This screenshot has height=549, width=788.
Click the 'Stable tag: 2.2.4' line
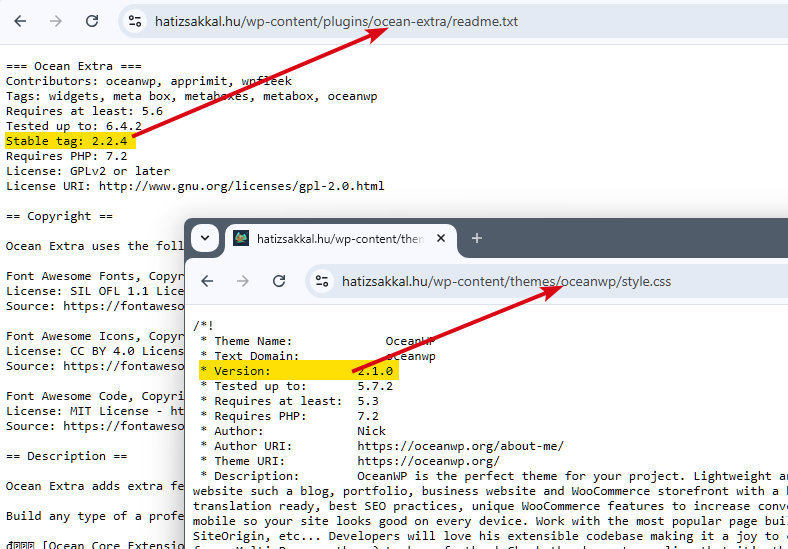67,141
